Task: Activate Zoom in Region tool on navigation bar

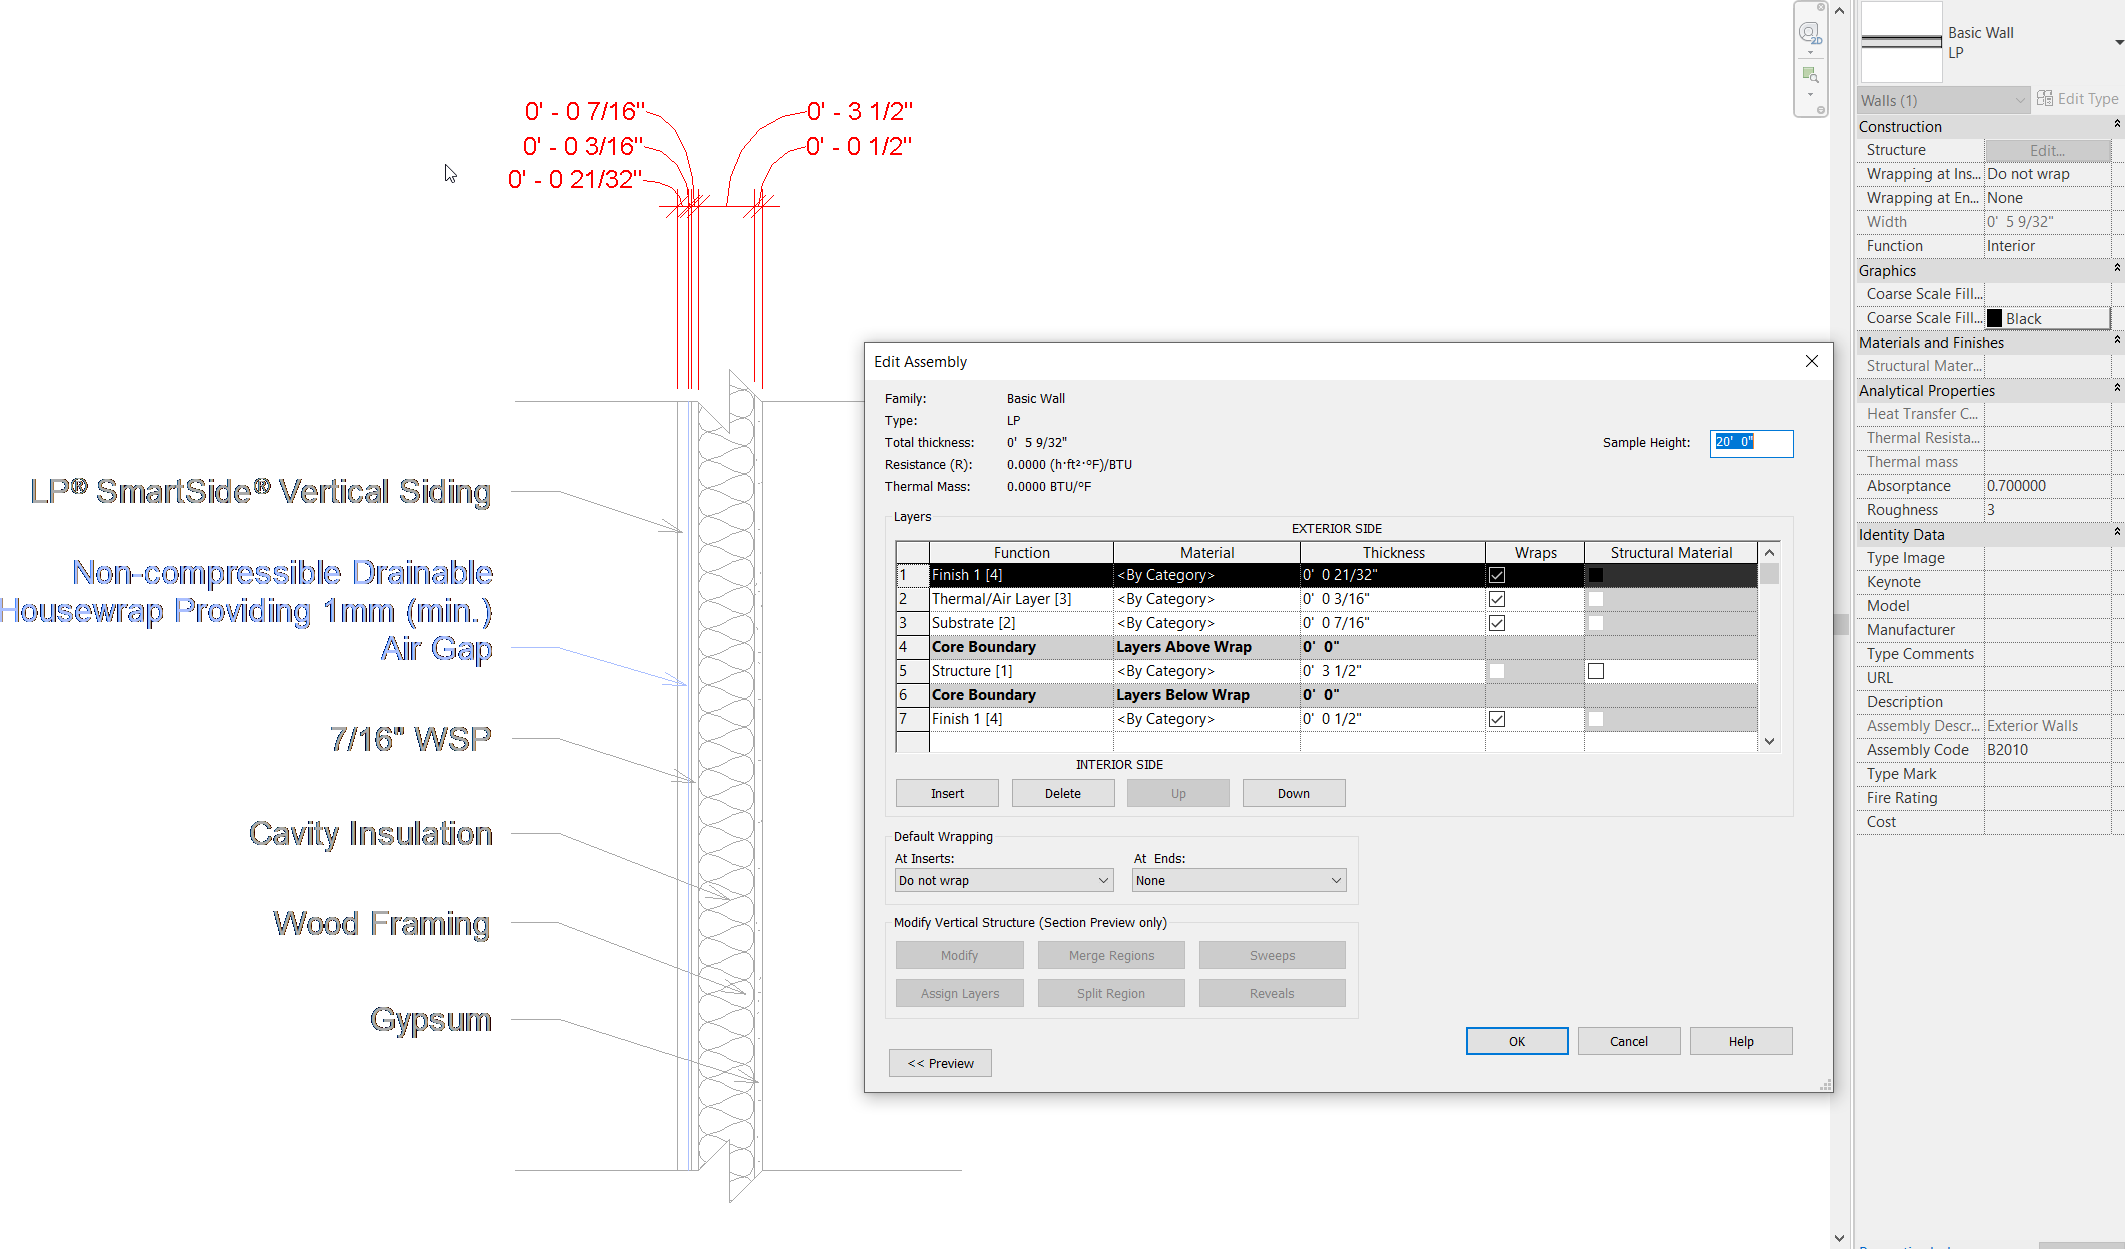Action: (1810, 75)
